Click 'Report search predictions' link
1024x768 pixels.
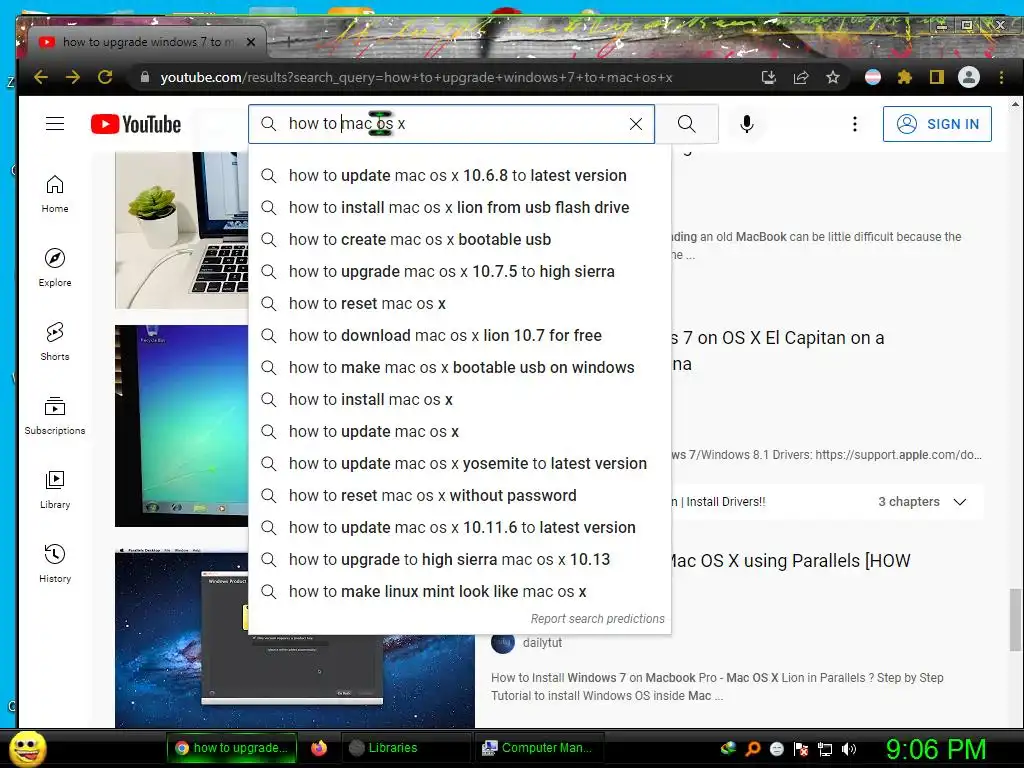click(597, 618)
